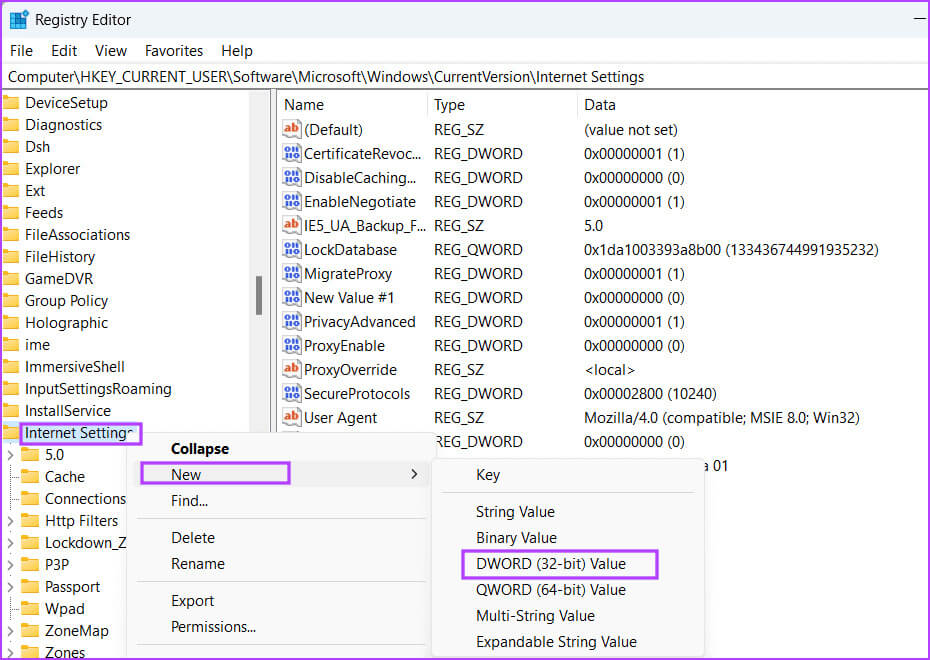Open the Help menu

pos(237,50)
